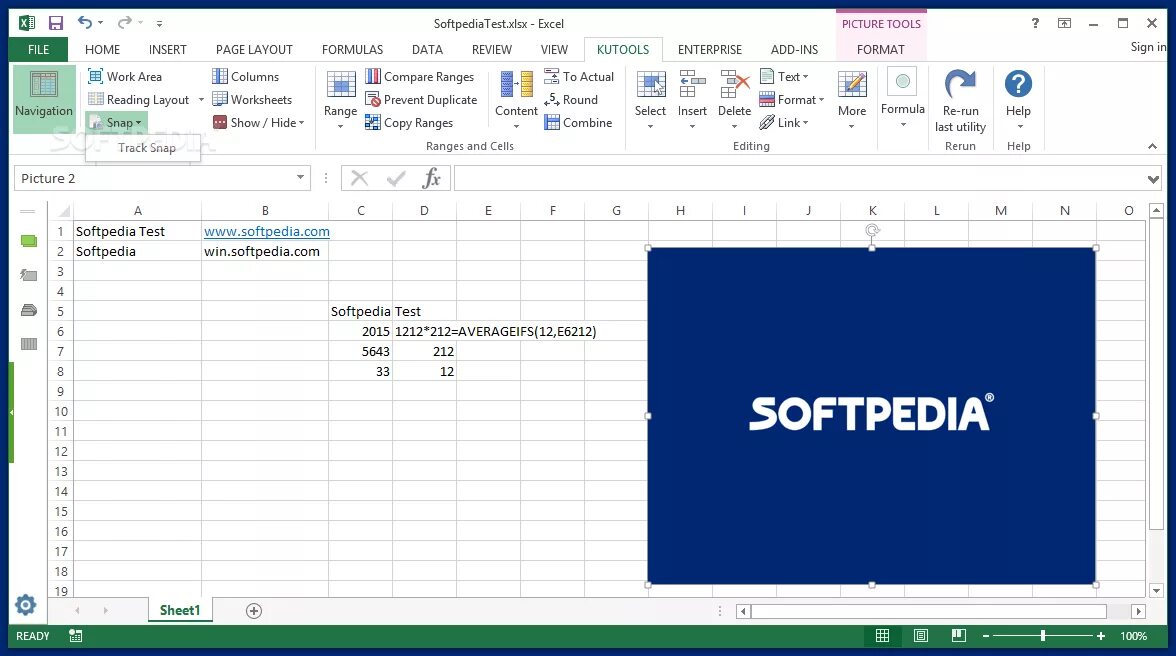Viewport: 1176px width, 656px height.
Task: Select cell with win.softpedia.com
Action: (265, 251)
